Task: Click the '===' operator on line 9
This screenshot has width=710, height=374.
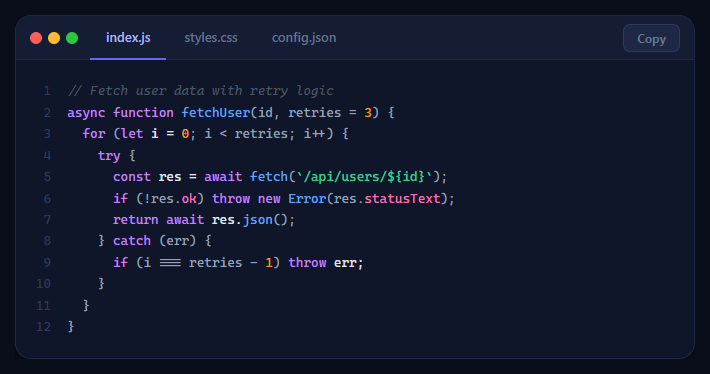Action: coord(170,263)
